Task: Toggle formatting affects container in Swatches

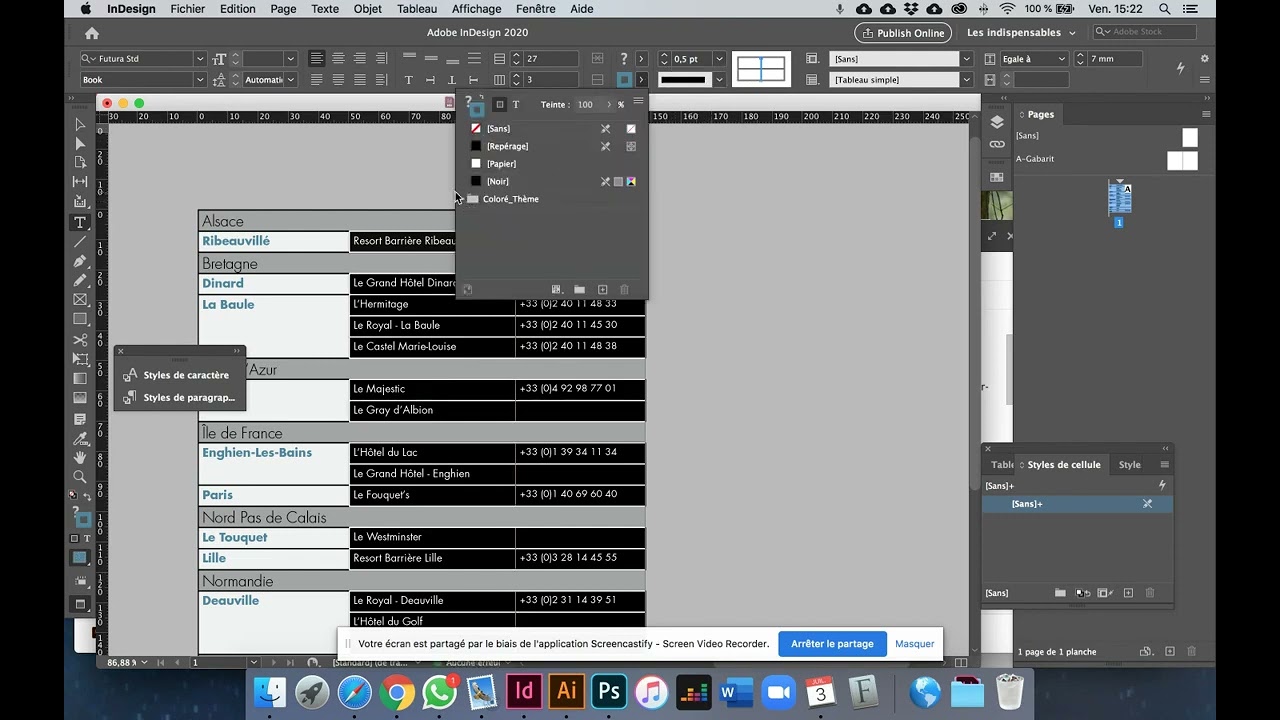Action: point(499,104)
